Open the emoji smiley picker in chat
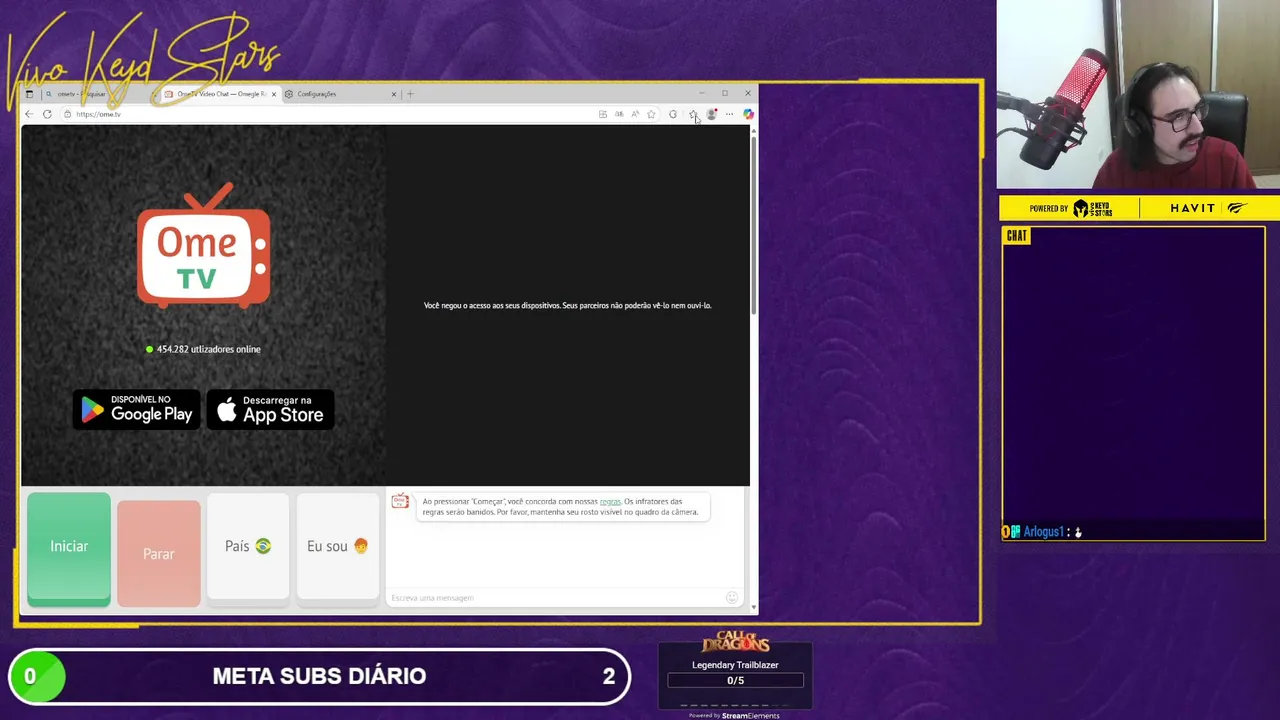Image resolution: width=1280 pixels, height=720 pixels. pos(732,597)
